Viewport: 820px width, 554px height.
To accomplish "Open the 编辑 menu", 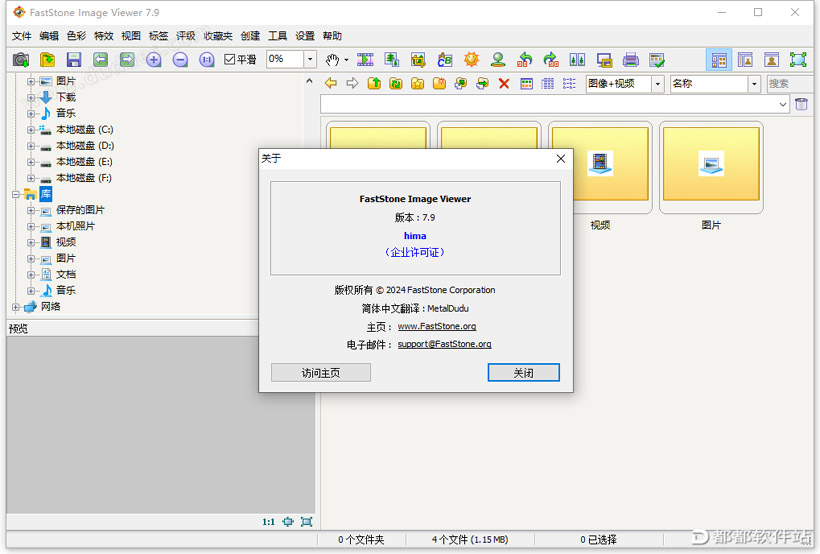I will (49, 36).
